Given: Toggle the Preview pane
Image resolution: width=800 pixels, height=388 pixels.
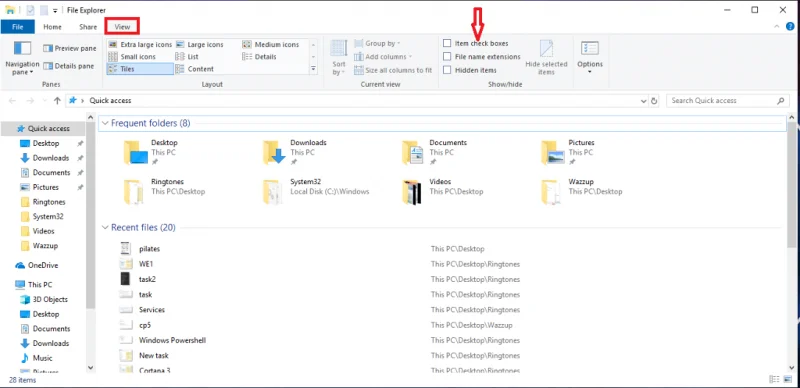Looking at the screenshot, I should 69,48.
